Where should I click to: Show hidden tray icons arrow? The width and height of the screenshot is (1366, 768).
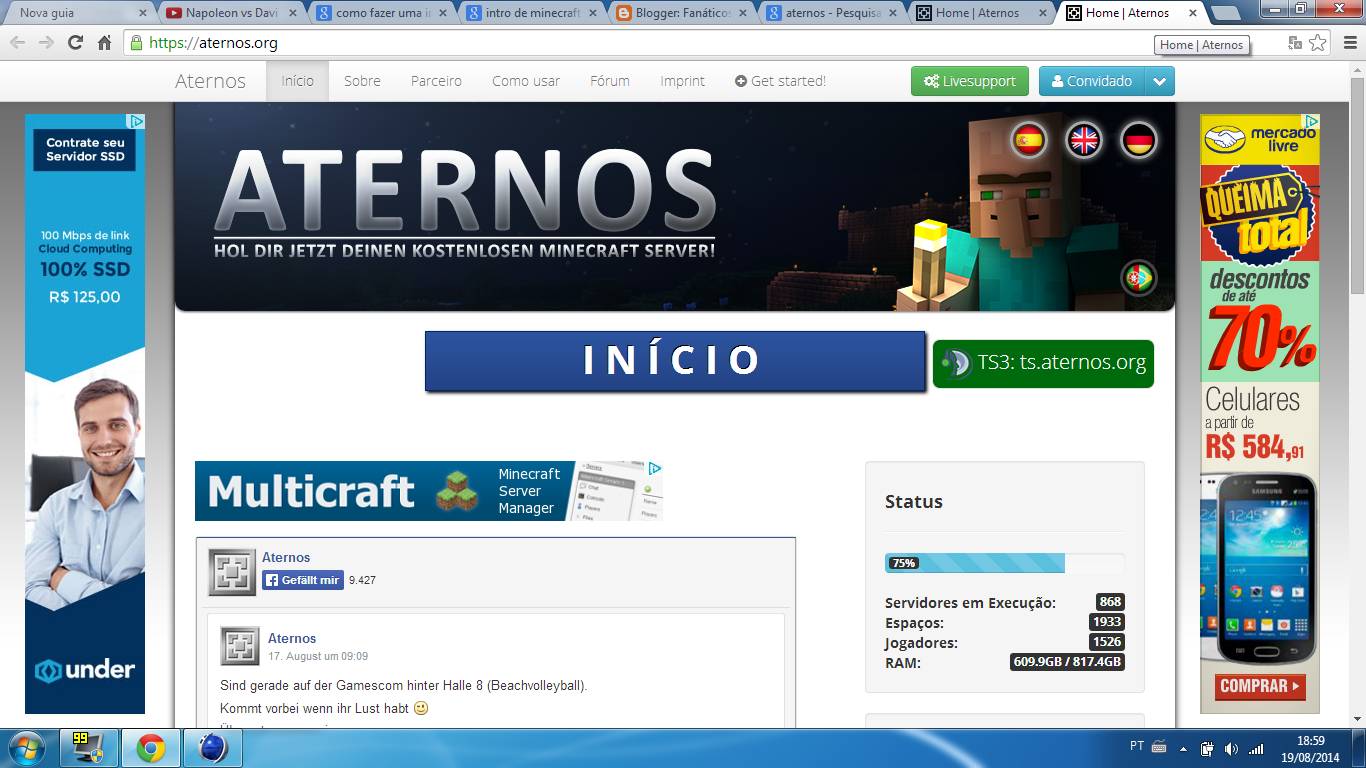tap(1184, 748)
